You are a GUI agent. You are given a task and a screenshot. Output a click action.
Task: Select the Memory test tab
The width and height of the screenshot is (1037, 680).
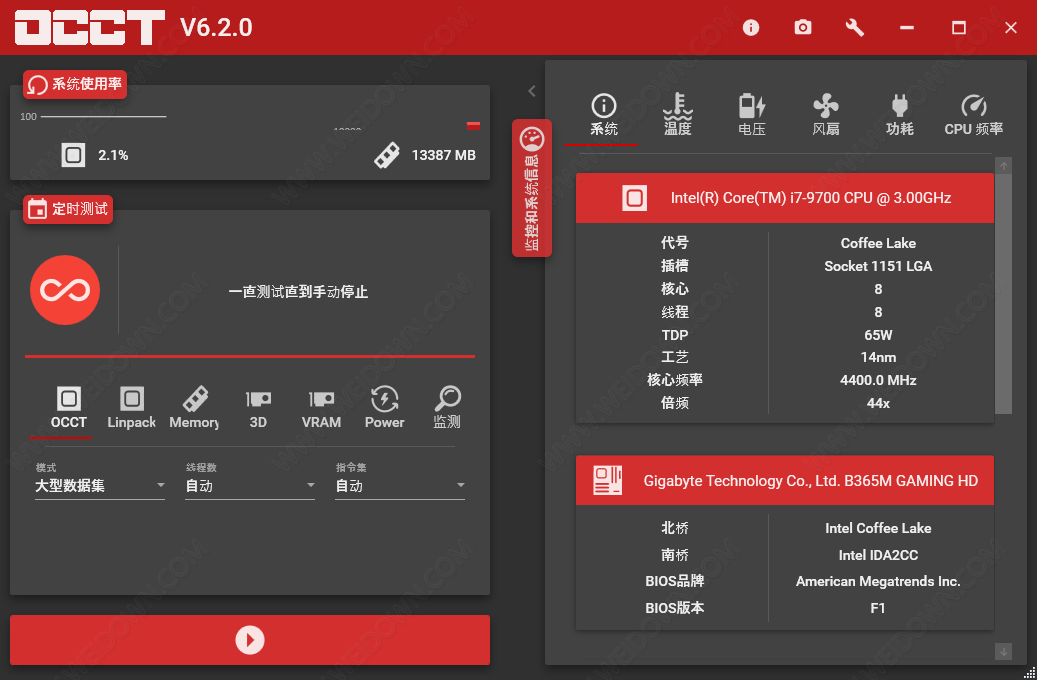[x=194, y=409]
